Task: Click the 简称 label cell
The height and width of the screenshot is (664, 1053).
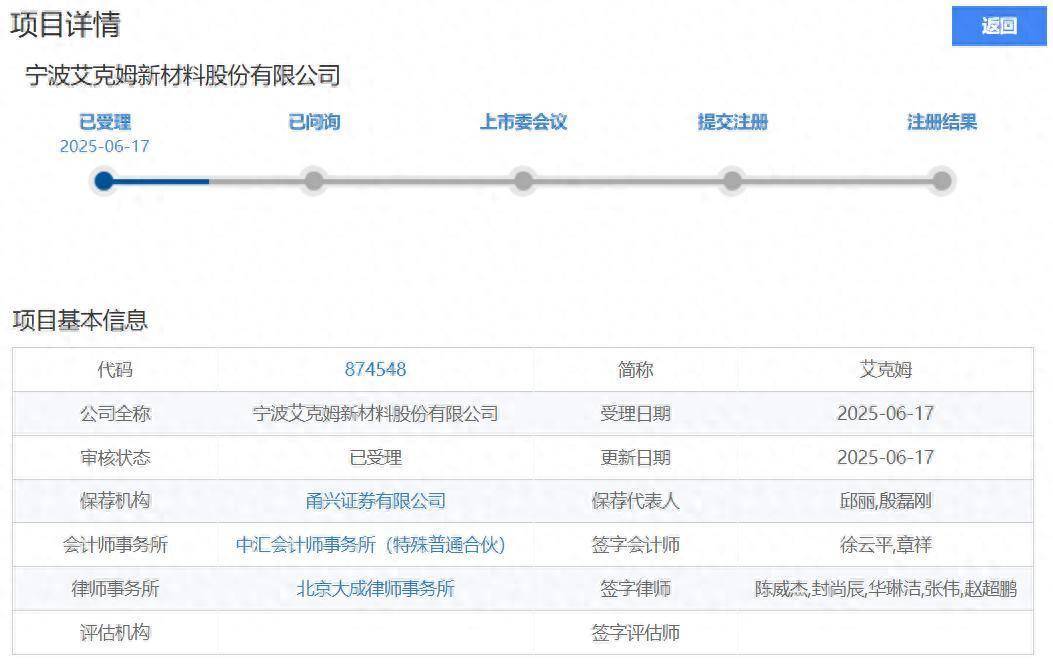Action: [635, 369]
